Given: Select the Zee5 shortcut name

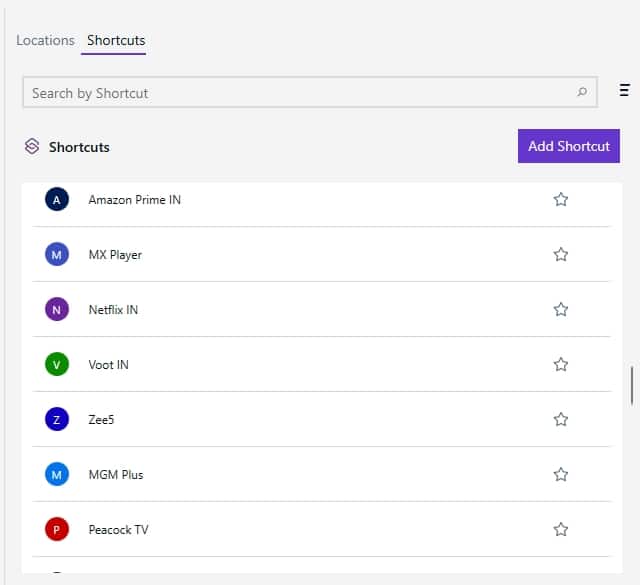Looking at the screenshot, I should [101, 420].
